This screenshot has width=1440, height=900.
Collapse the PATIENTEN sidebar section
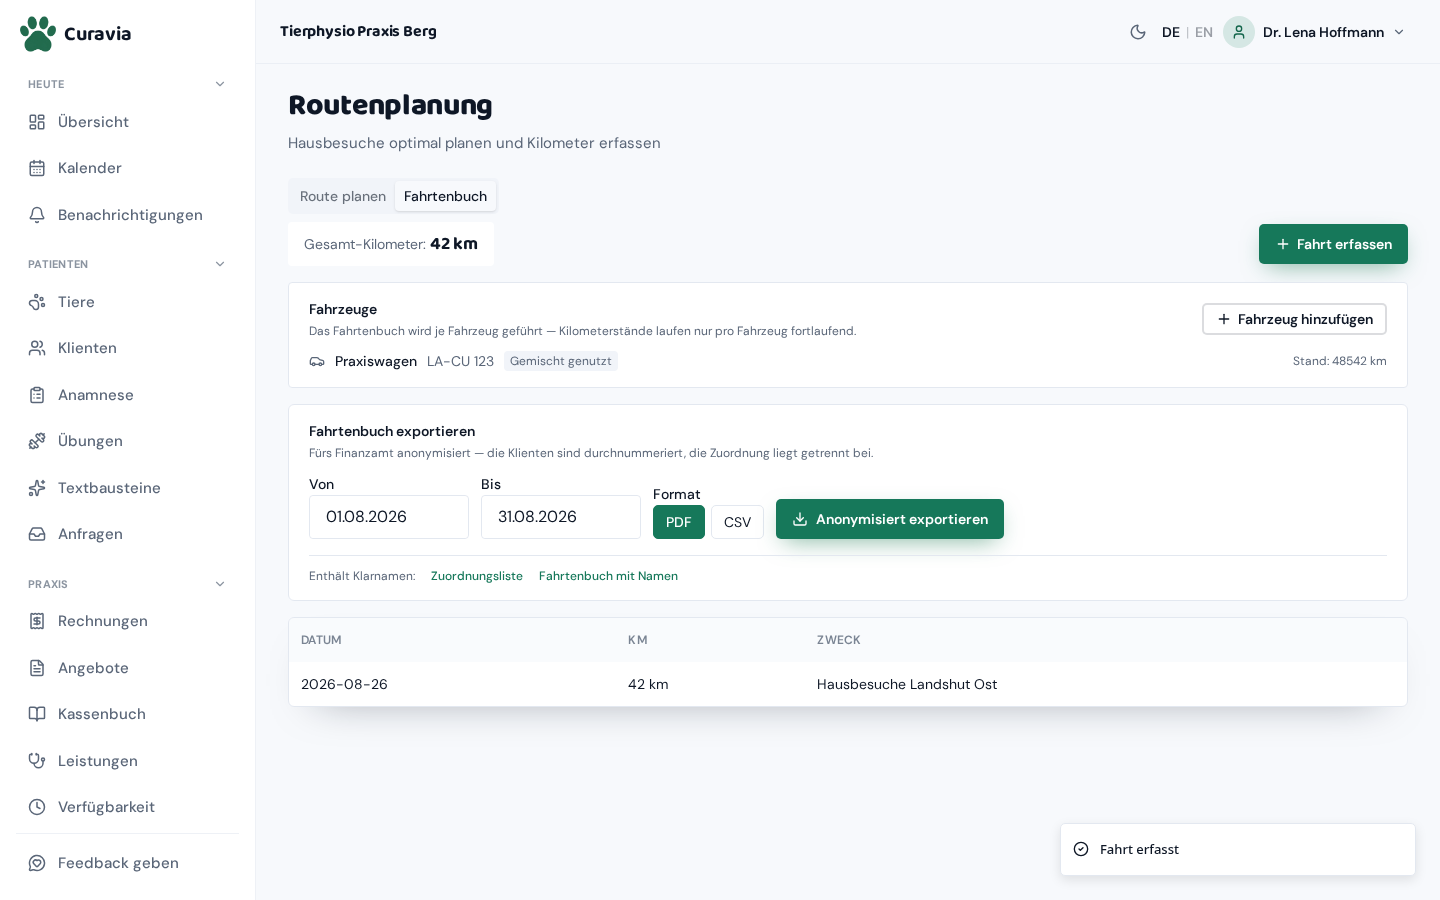[220, 264]
